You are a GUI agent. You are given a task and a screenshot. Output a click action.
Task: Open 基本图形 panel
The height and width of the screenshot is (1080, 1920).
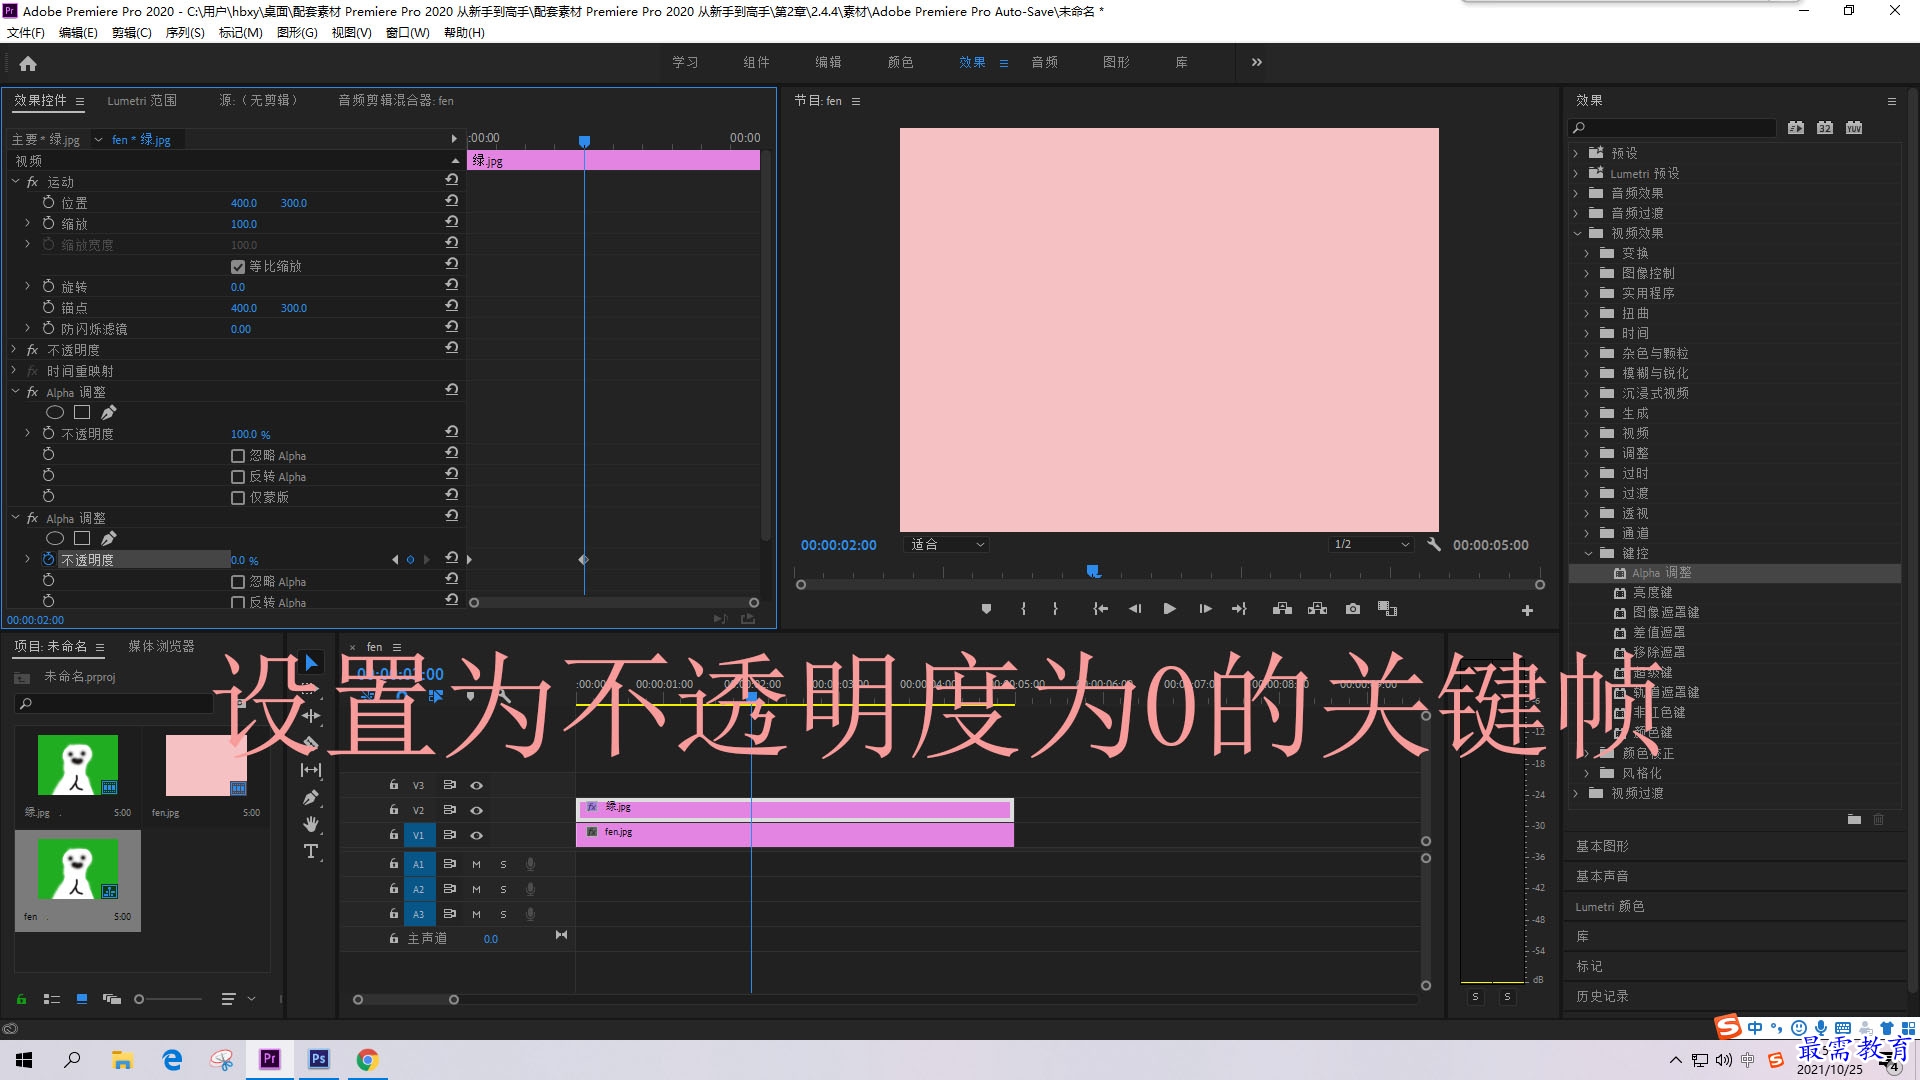1602,846
